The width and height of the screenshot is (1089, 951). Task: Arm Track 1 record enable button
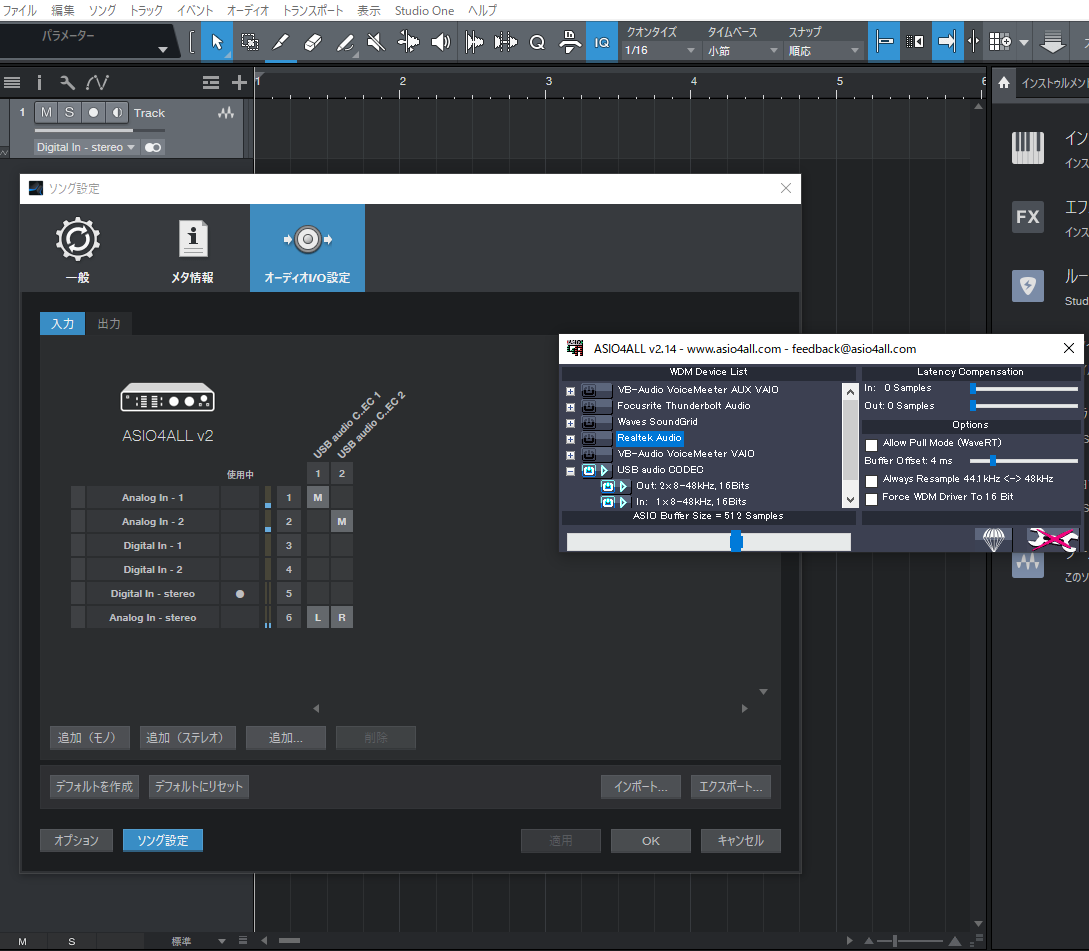[x=93, y=113]
